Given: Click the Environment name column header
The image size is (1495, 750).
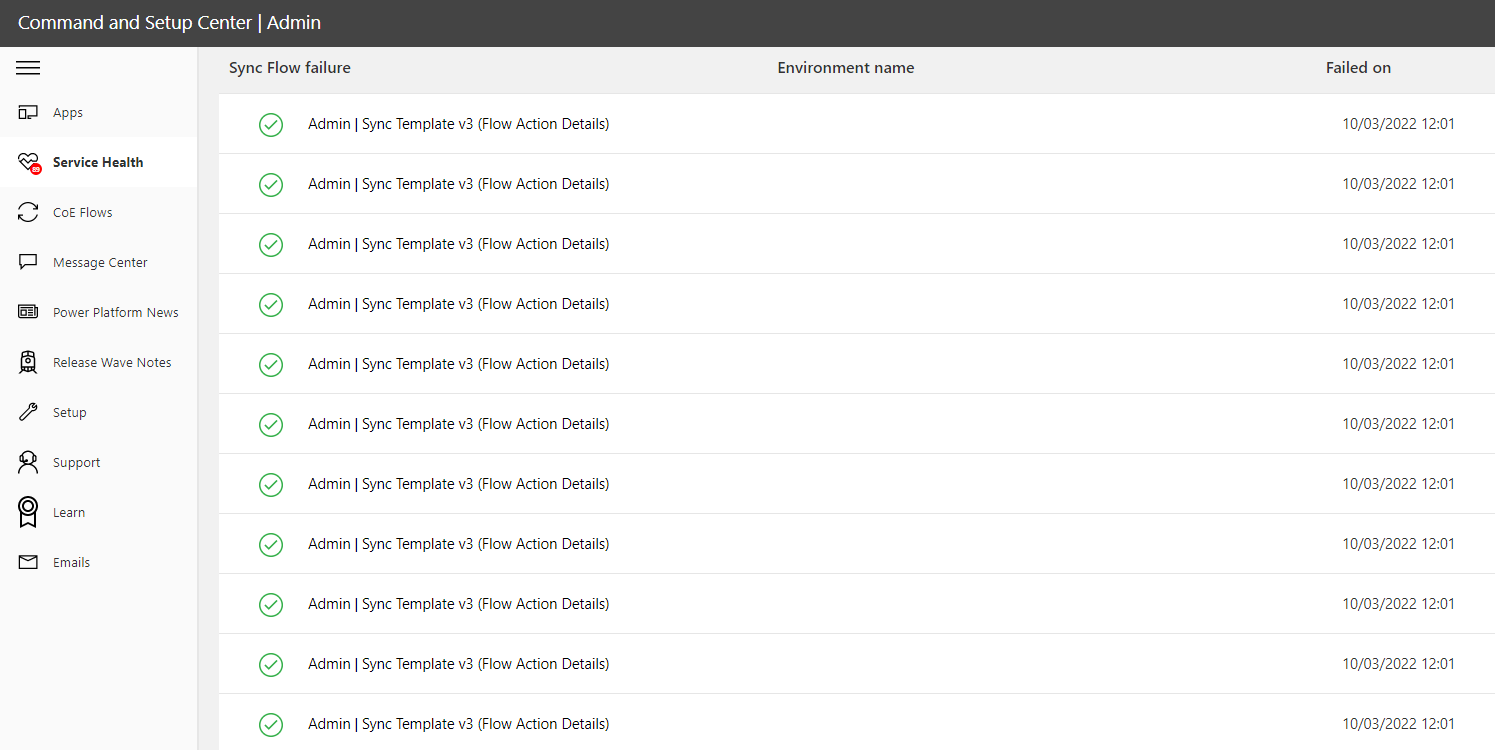Looking at the screenshot, I should [845, 67].
